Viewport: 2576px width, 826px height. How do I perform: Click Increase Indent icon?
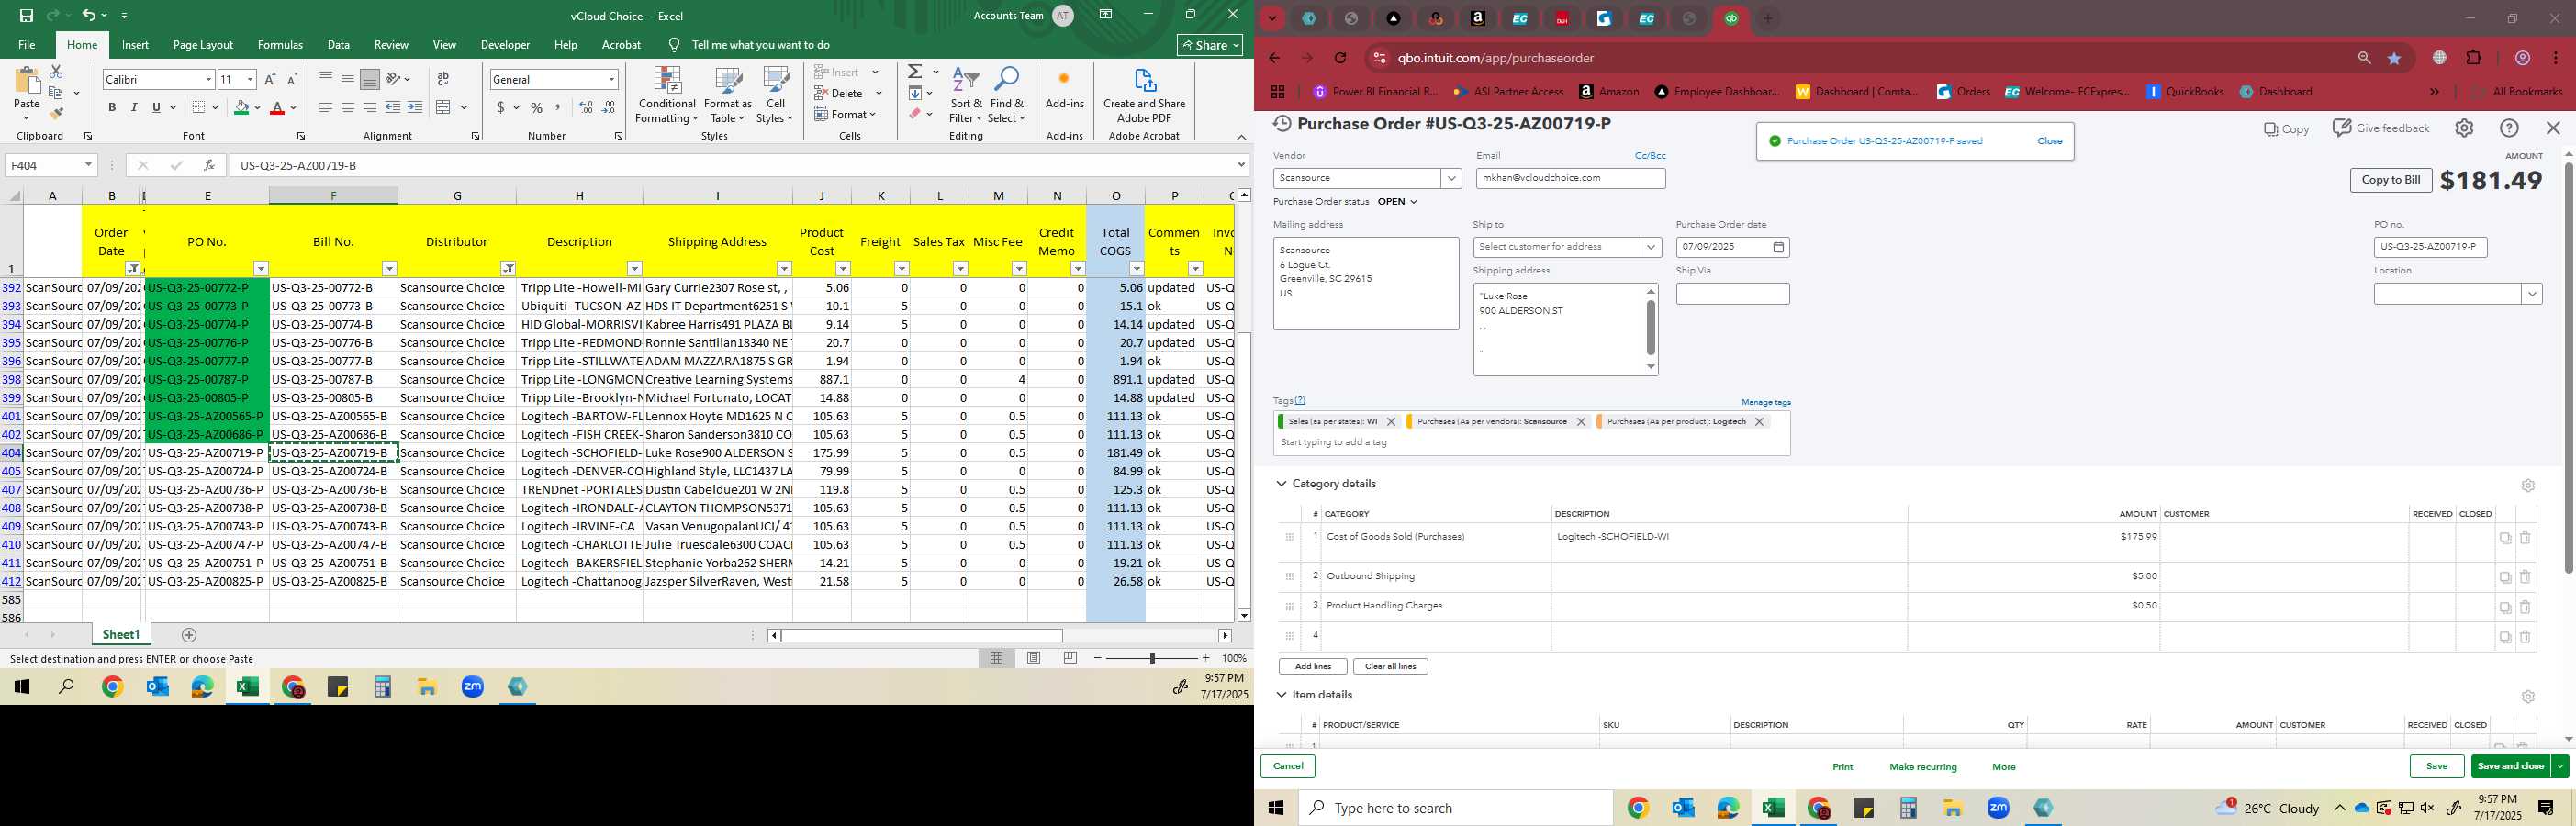(415, 107)
